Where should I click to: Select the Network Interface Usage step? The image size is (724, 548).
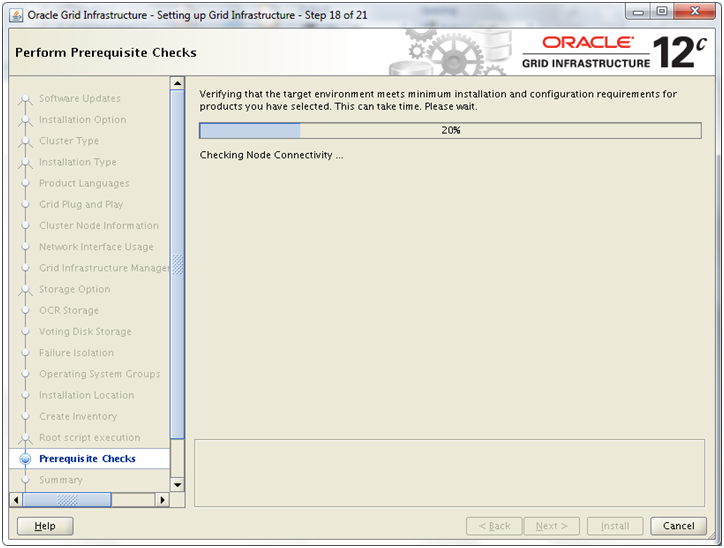97,247
